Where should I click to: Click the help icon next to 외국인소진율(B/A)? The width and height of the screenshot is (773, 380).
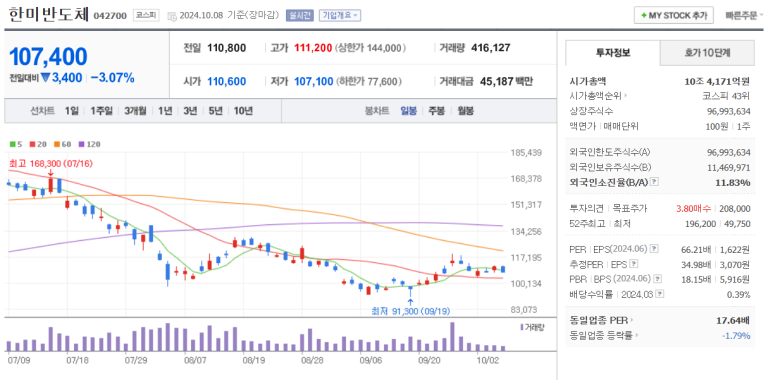pos(654,182)
